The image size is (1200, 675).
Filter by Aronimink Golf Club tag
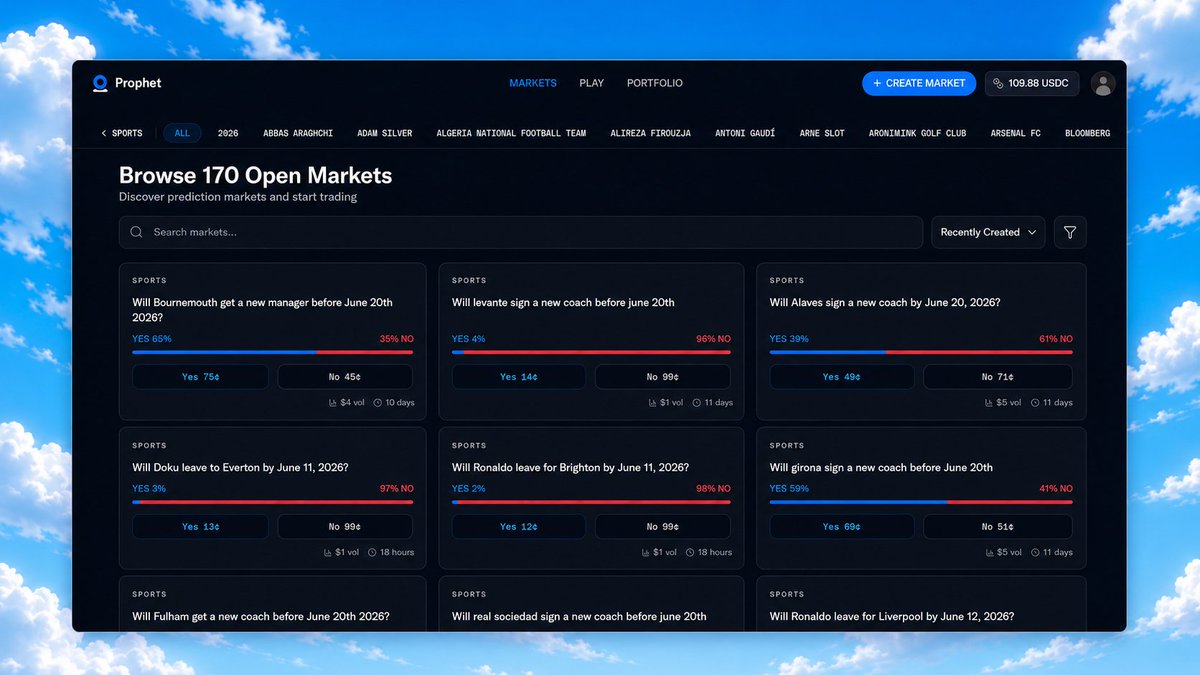tap(918, 133)
